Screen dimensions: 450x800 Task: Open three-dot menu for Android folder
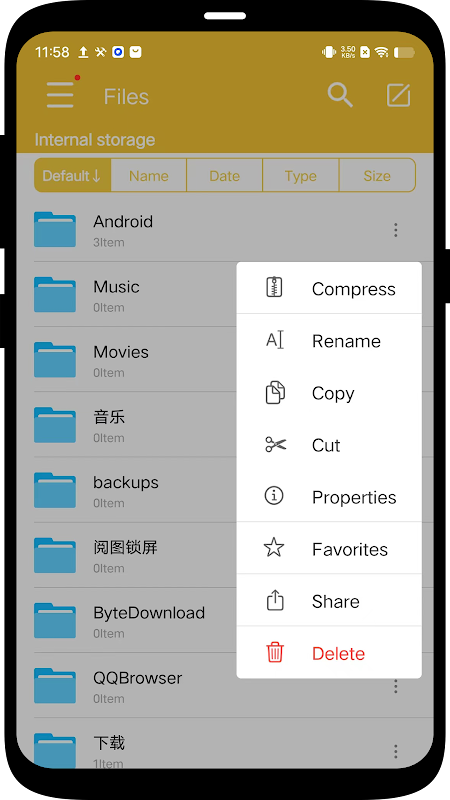tap(395, 230)
